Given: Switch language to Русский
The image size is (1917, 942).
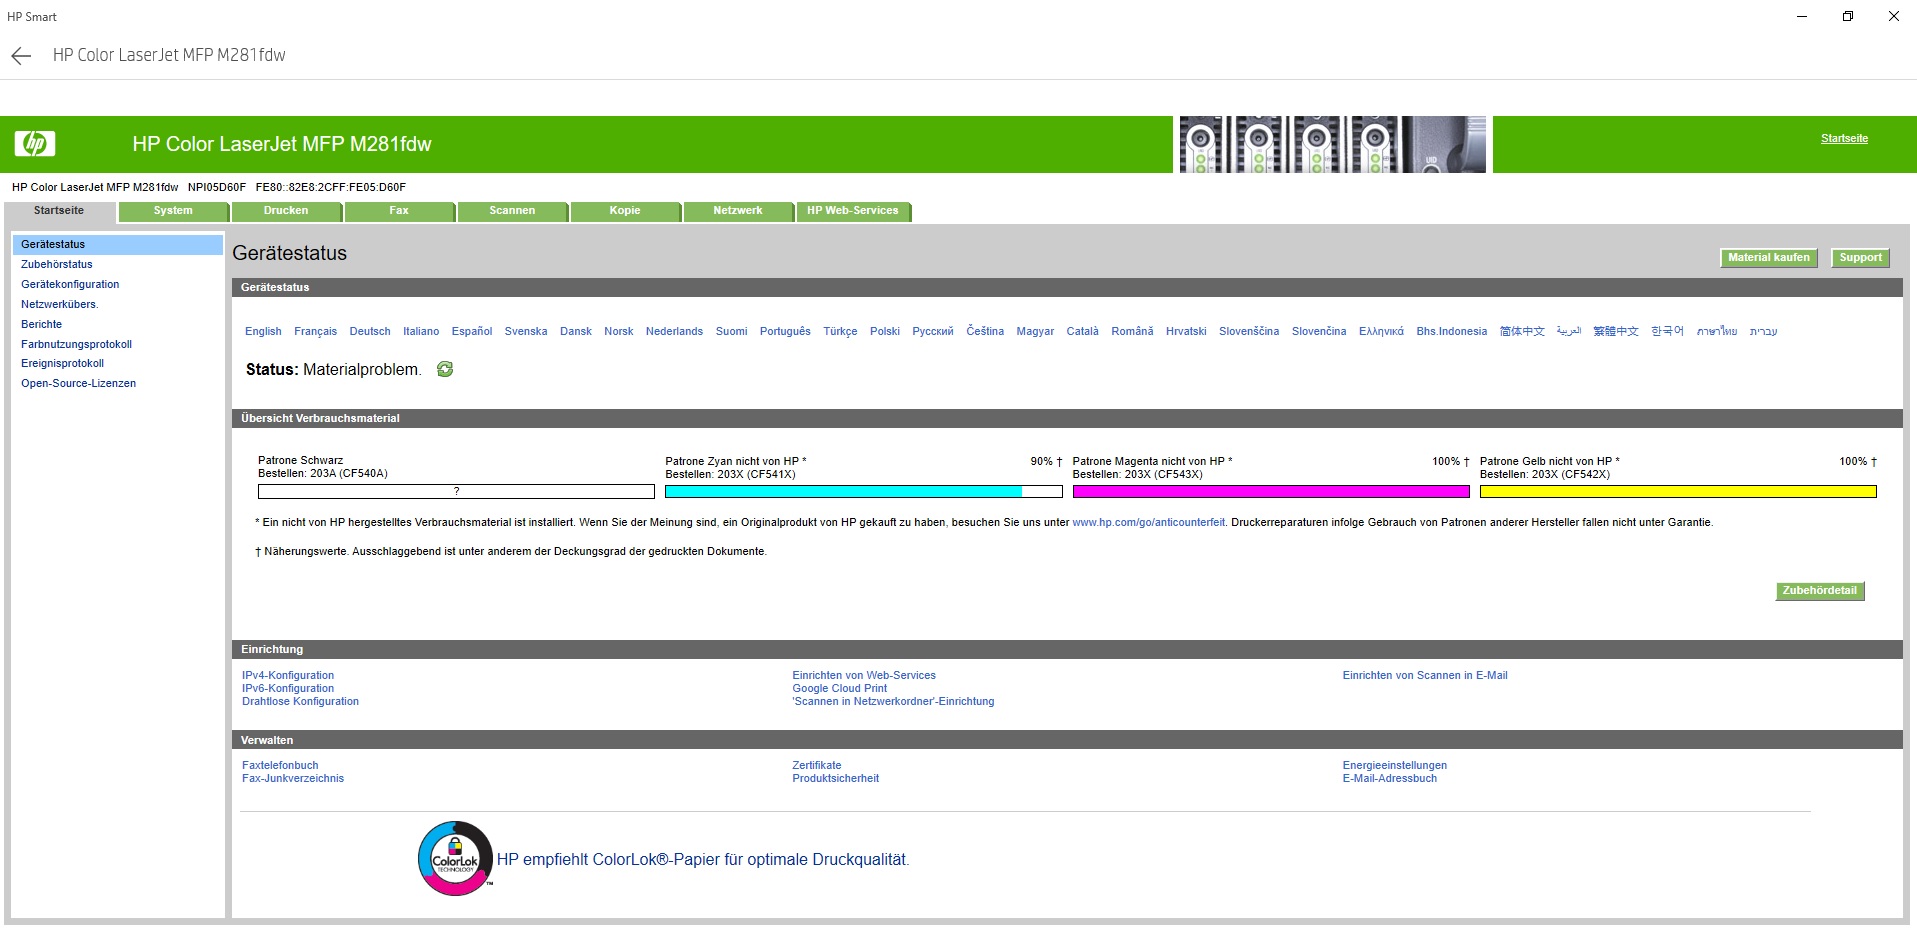Looking at the screenshot, I should 933,331.
